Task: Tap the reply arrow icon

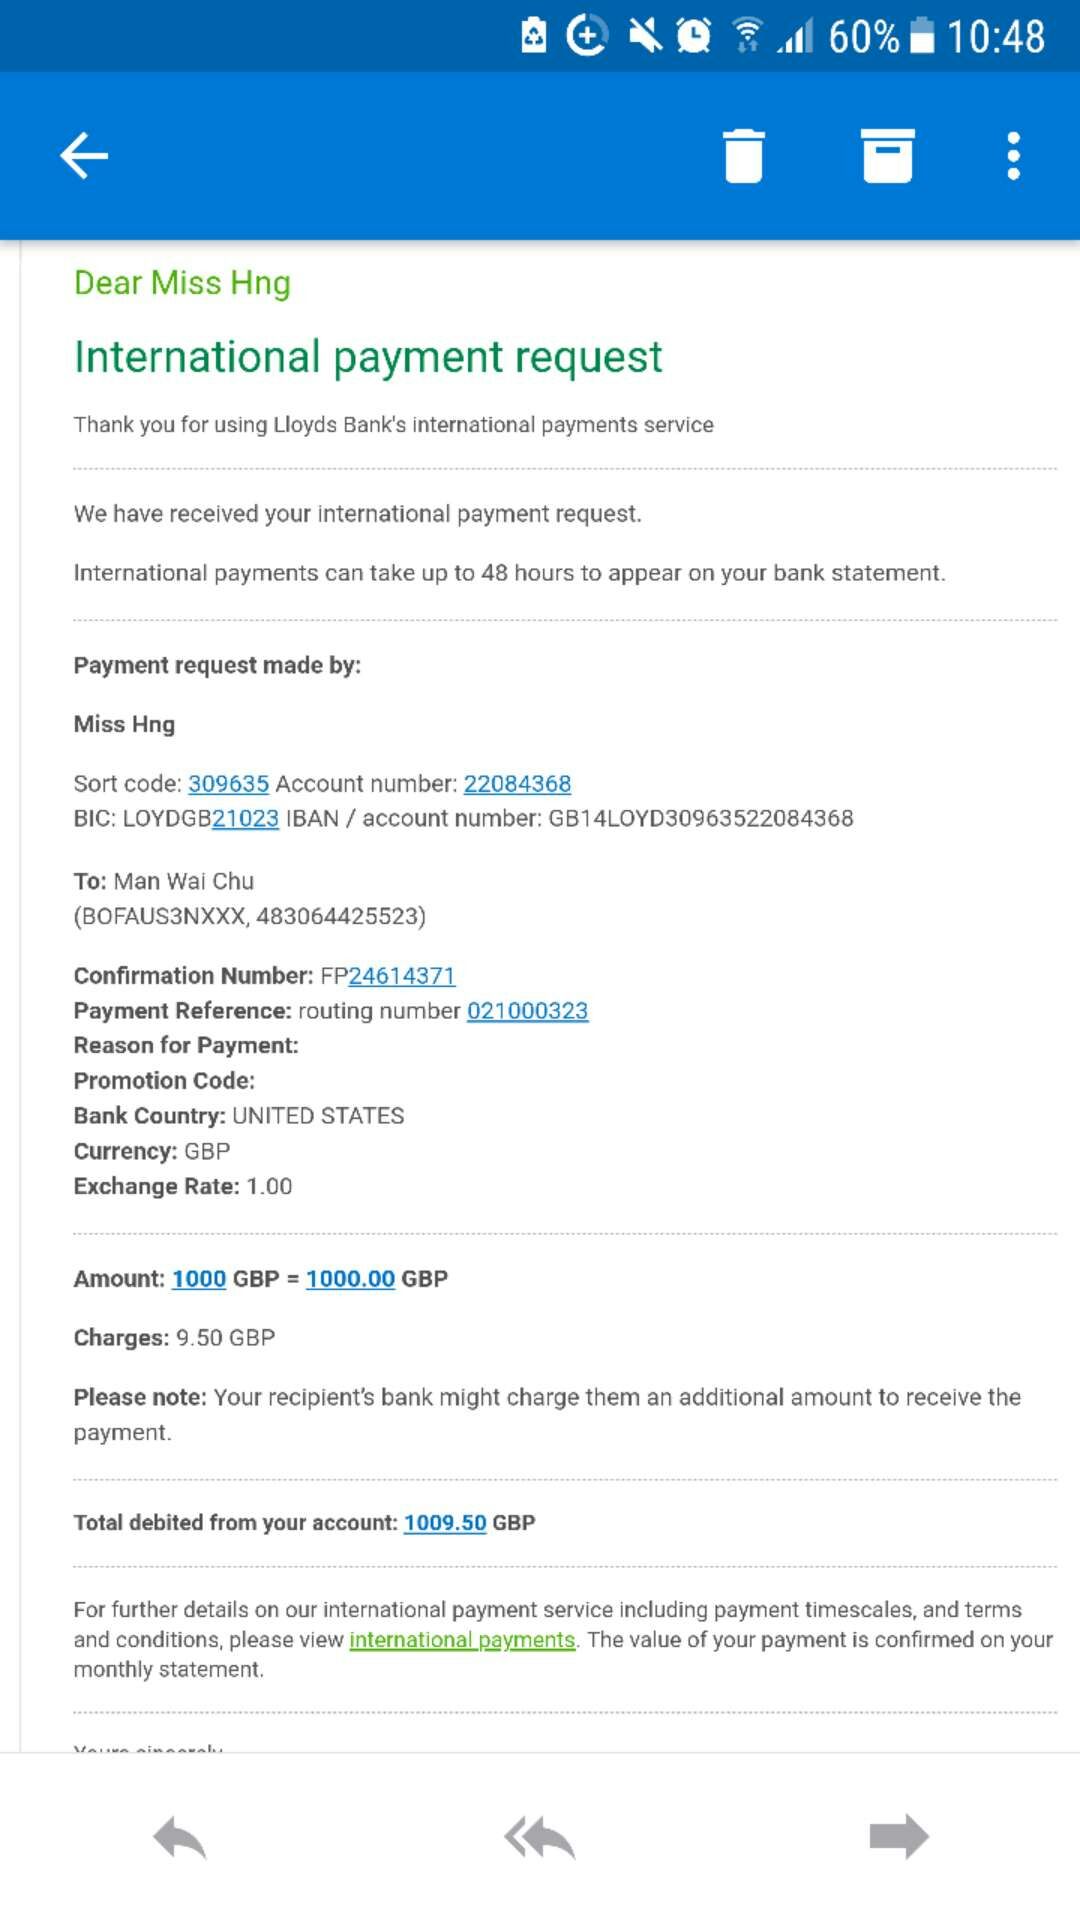Action: (180, 1837)
